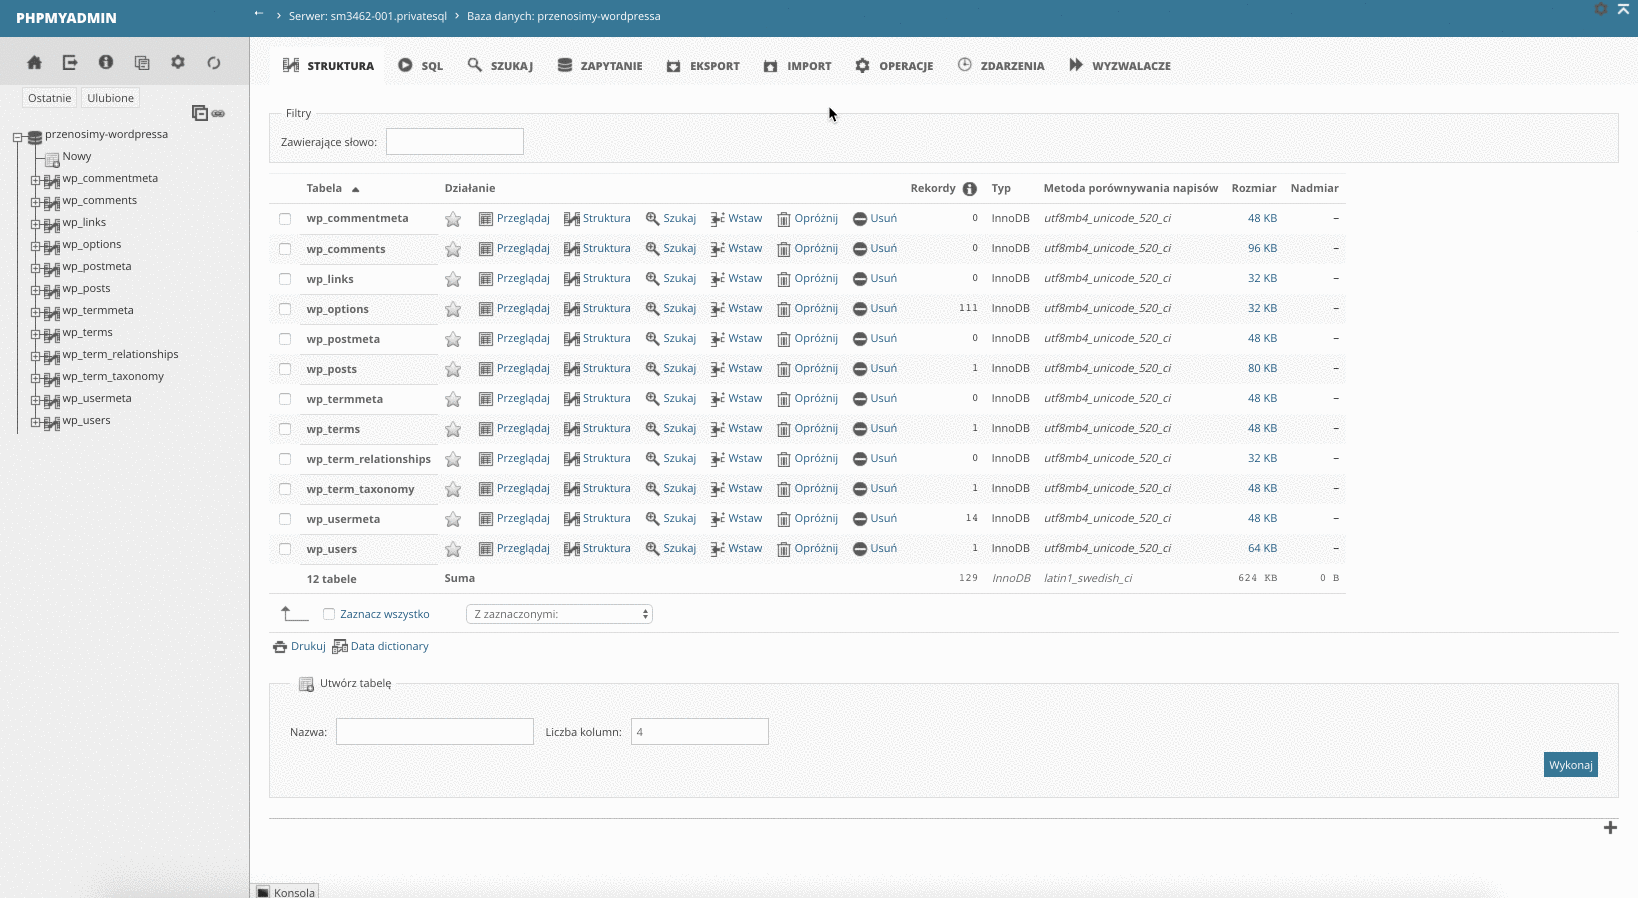Select the wp_comments row checkbox
The height and width of the screenshot is (898, 1638).
[x=285, y=249]
